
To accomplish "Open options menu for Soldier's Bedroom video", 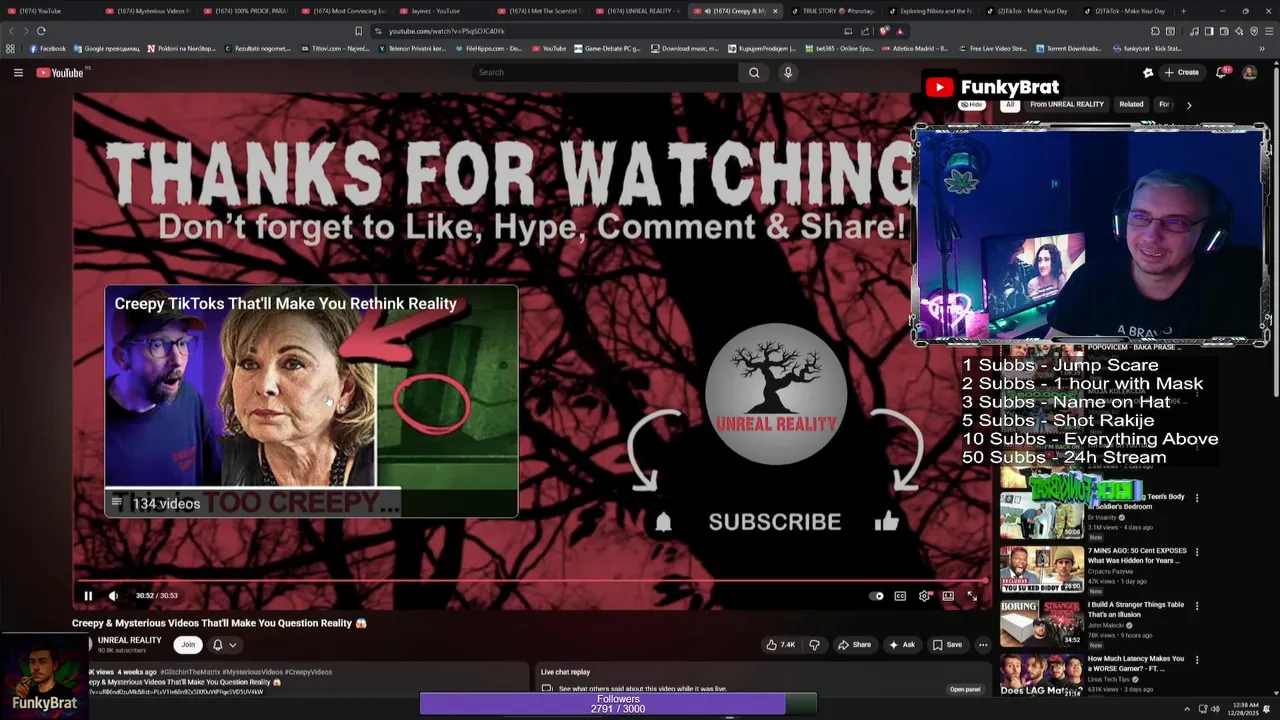I will 1197,498.
